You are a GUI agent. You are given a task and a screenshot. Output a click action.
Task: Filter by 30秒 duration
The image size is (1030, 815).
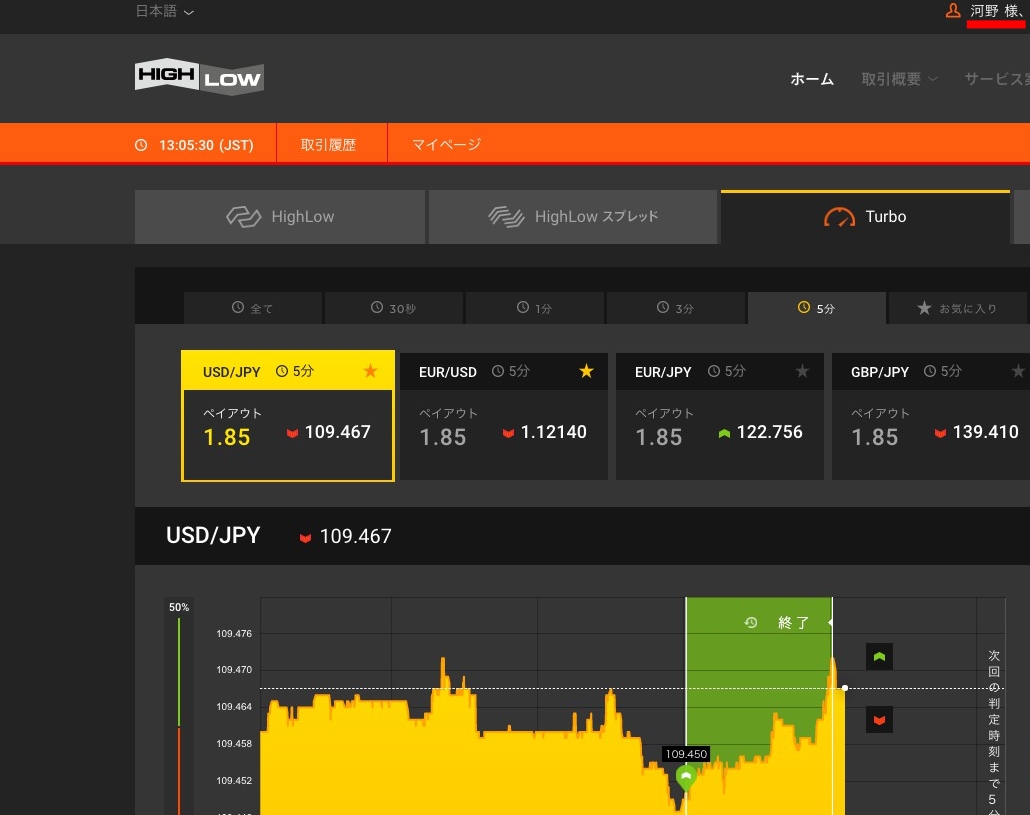click(393, 308)
